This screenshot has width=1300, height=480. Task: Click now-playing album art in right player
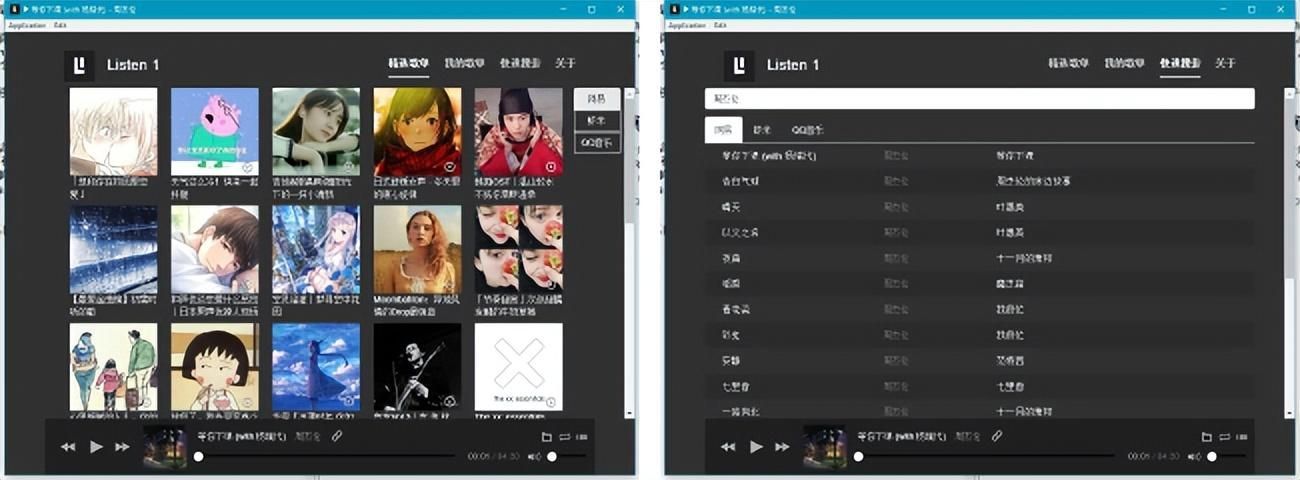coord(825,447)
